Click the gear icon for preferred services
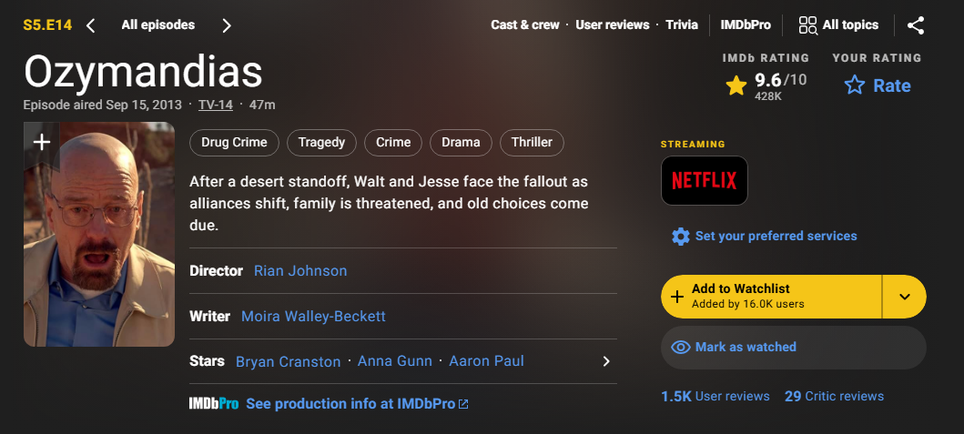Image resolution: width=964 pixels, height=434 pixels. click(681, 236)
